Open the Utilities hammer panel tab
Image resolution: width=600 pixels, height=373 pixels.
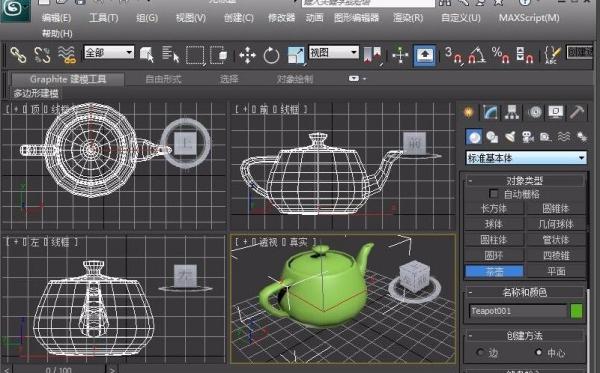[577, 112]
